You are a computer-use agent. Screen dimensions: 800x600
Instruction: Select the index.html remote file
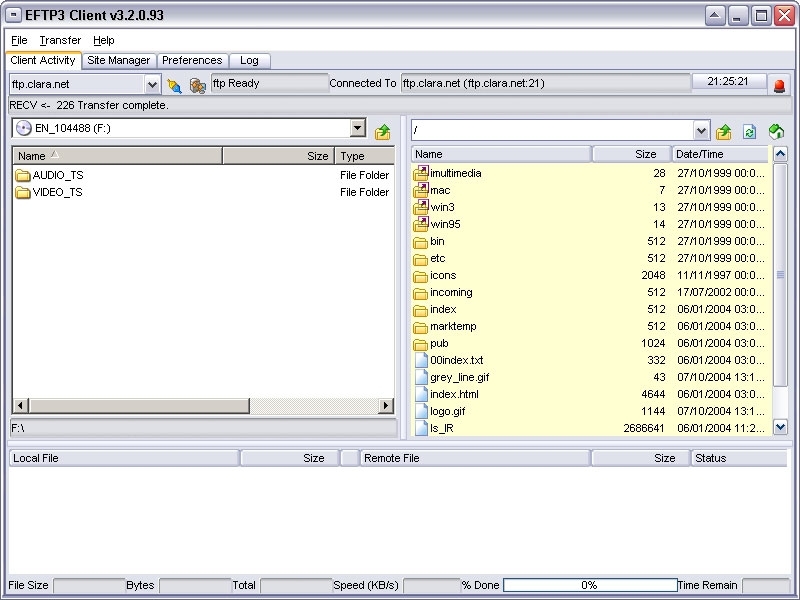[x=454, y=394]
